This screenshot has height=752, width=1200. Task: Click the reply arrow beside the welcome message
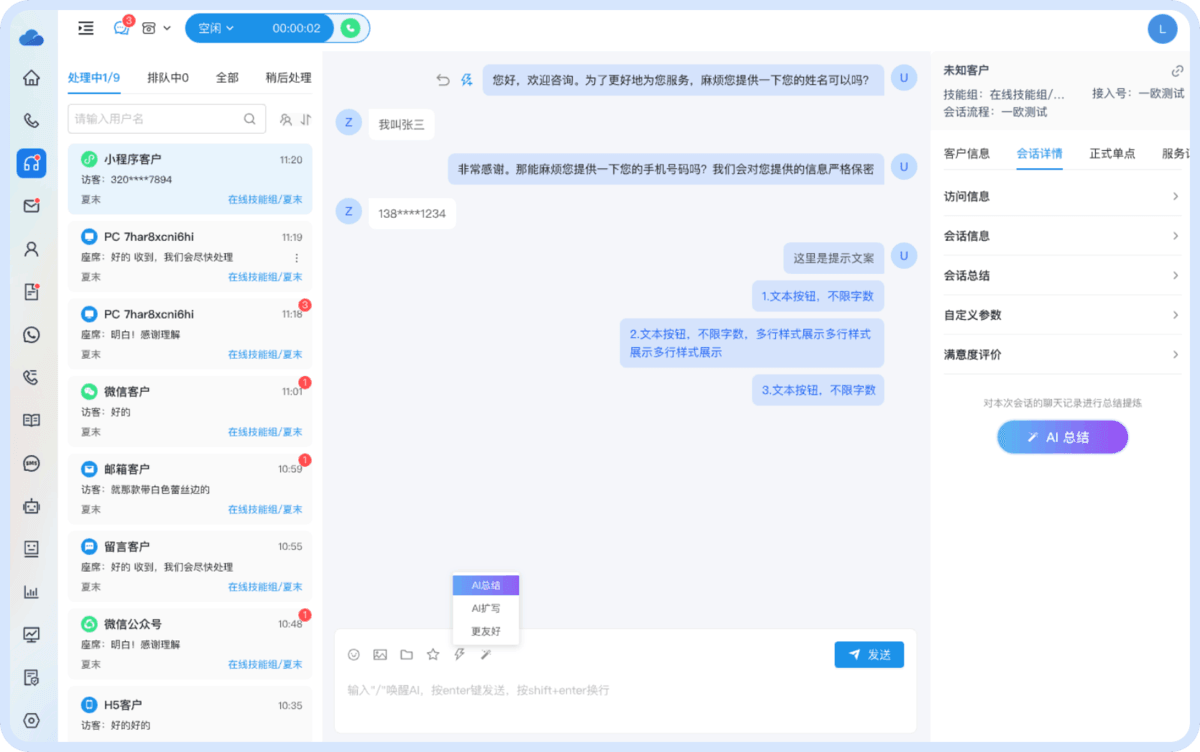[x=443, y=80]
